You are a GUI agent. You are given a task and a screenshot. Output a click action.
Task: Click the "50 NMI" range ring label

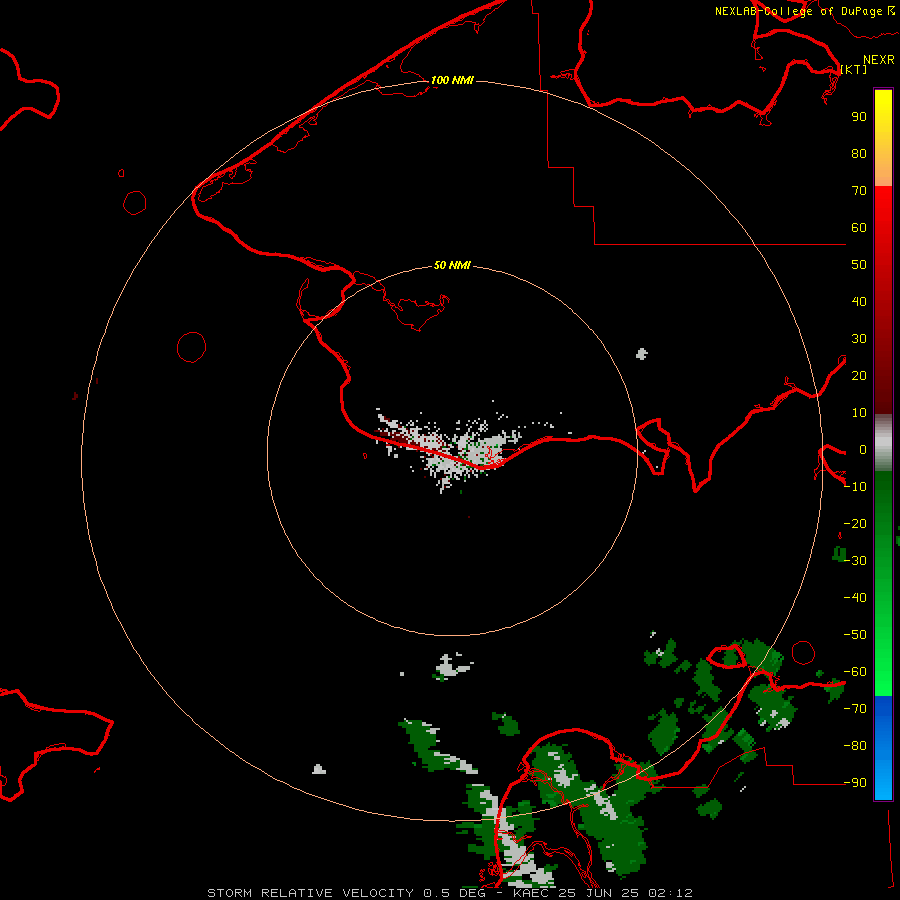(x=452, y=265)
